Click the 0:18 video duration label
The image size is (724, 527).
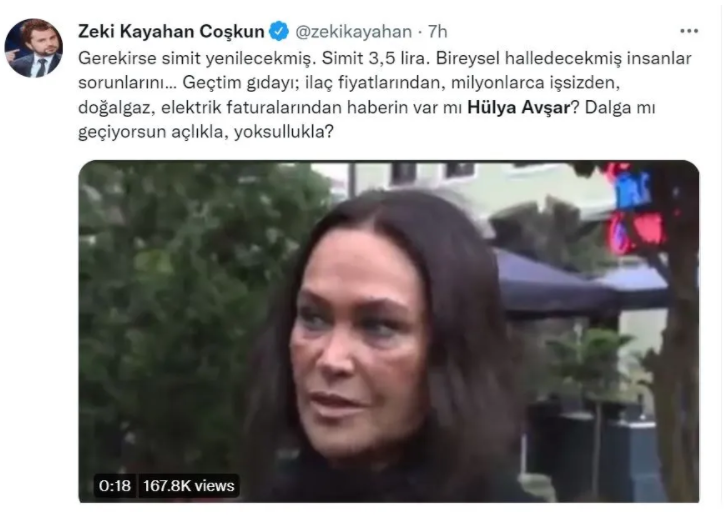(115, 486)
